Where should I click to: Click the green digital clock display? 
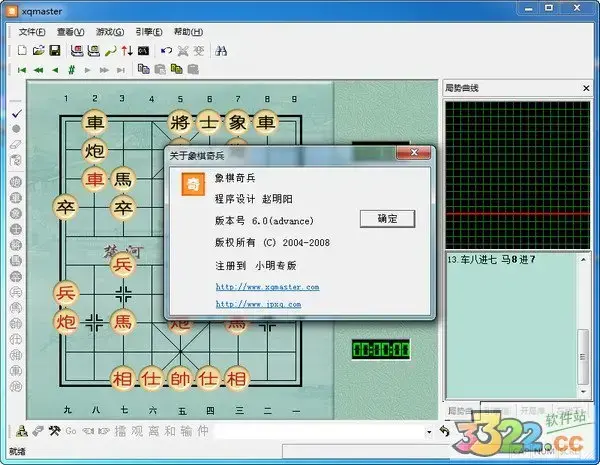pyautogui.click(x=381, y=349)
